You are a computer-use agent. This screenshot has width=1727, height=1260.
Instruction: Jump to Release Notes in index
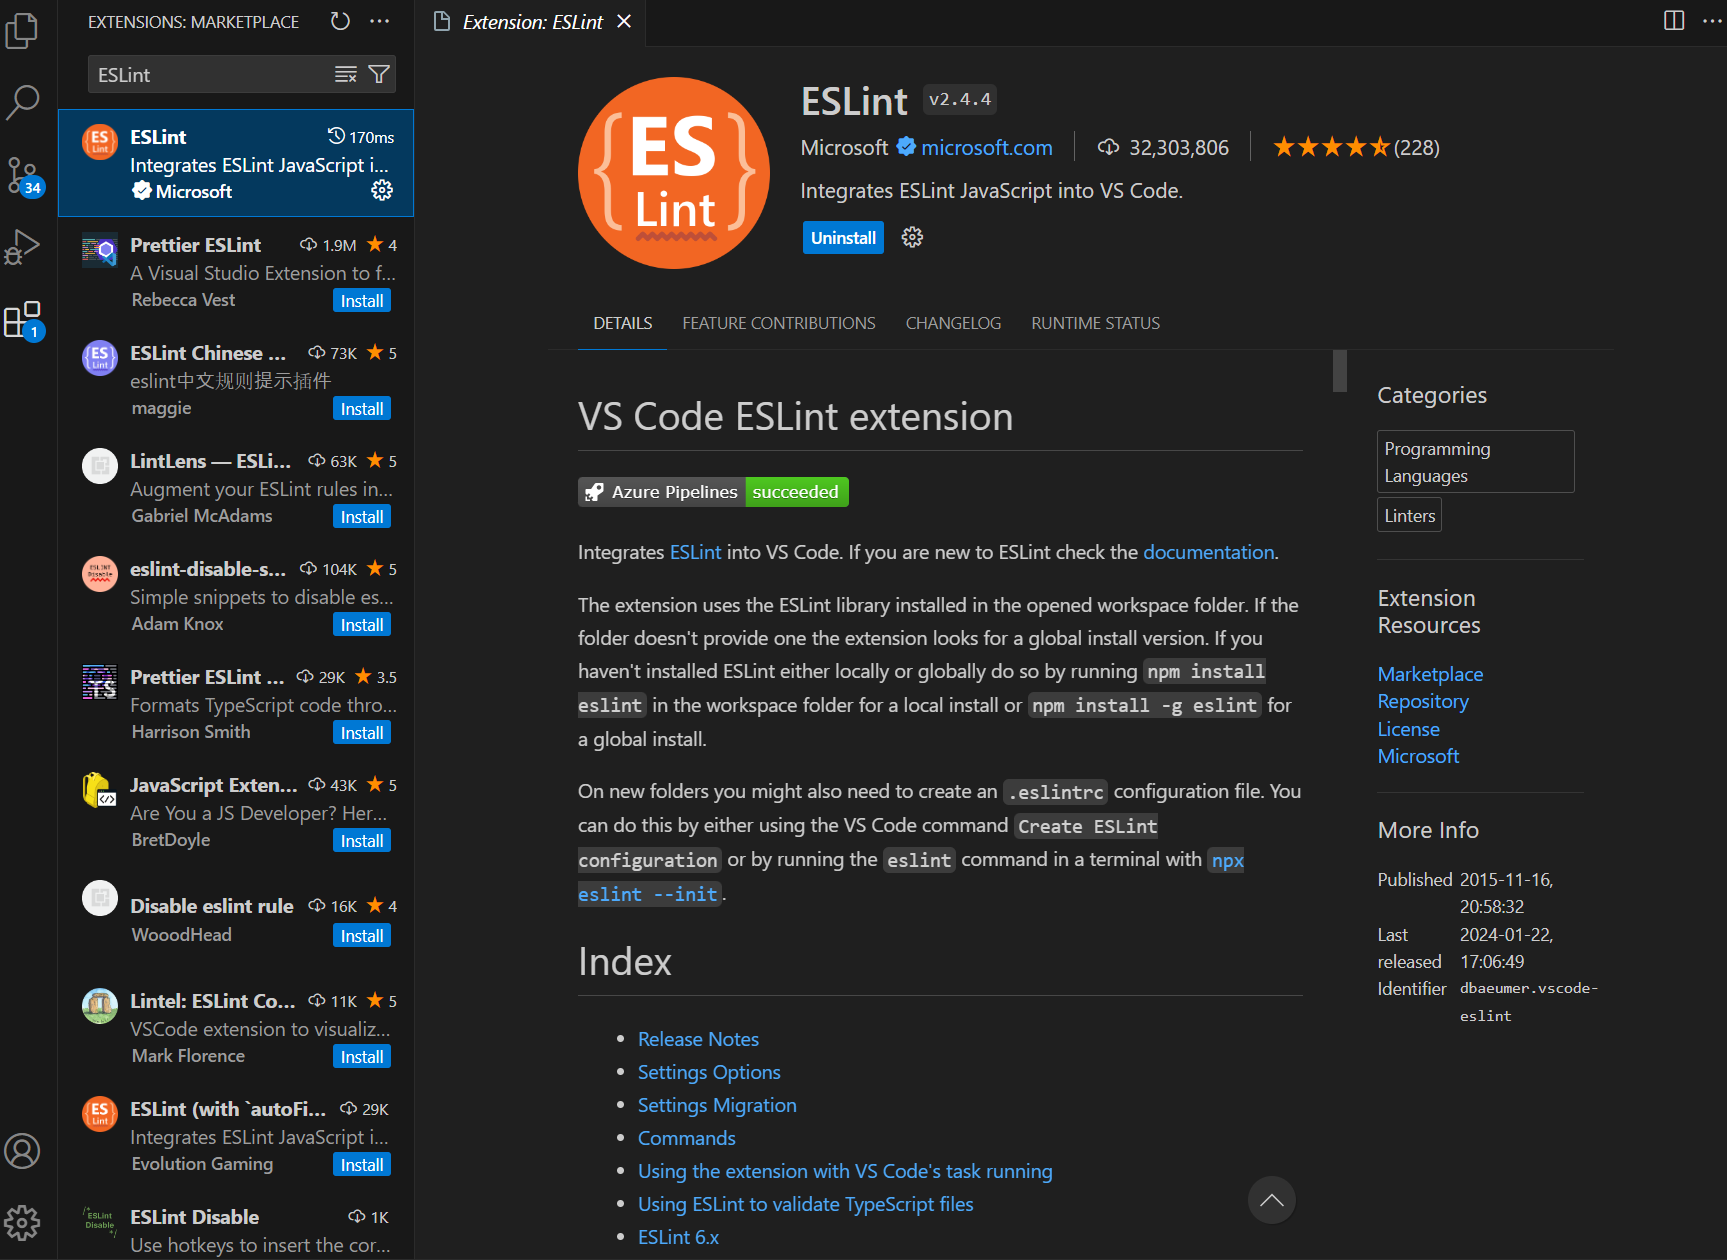698,1039
